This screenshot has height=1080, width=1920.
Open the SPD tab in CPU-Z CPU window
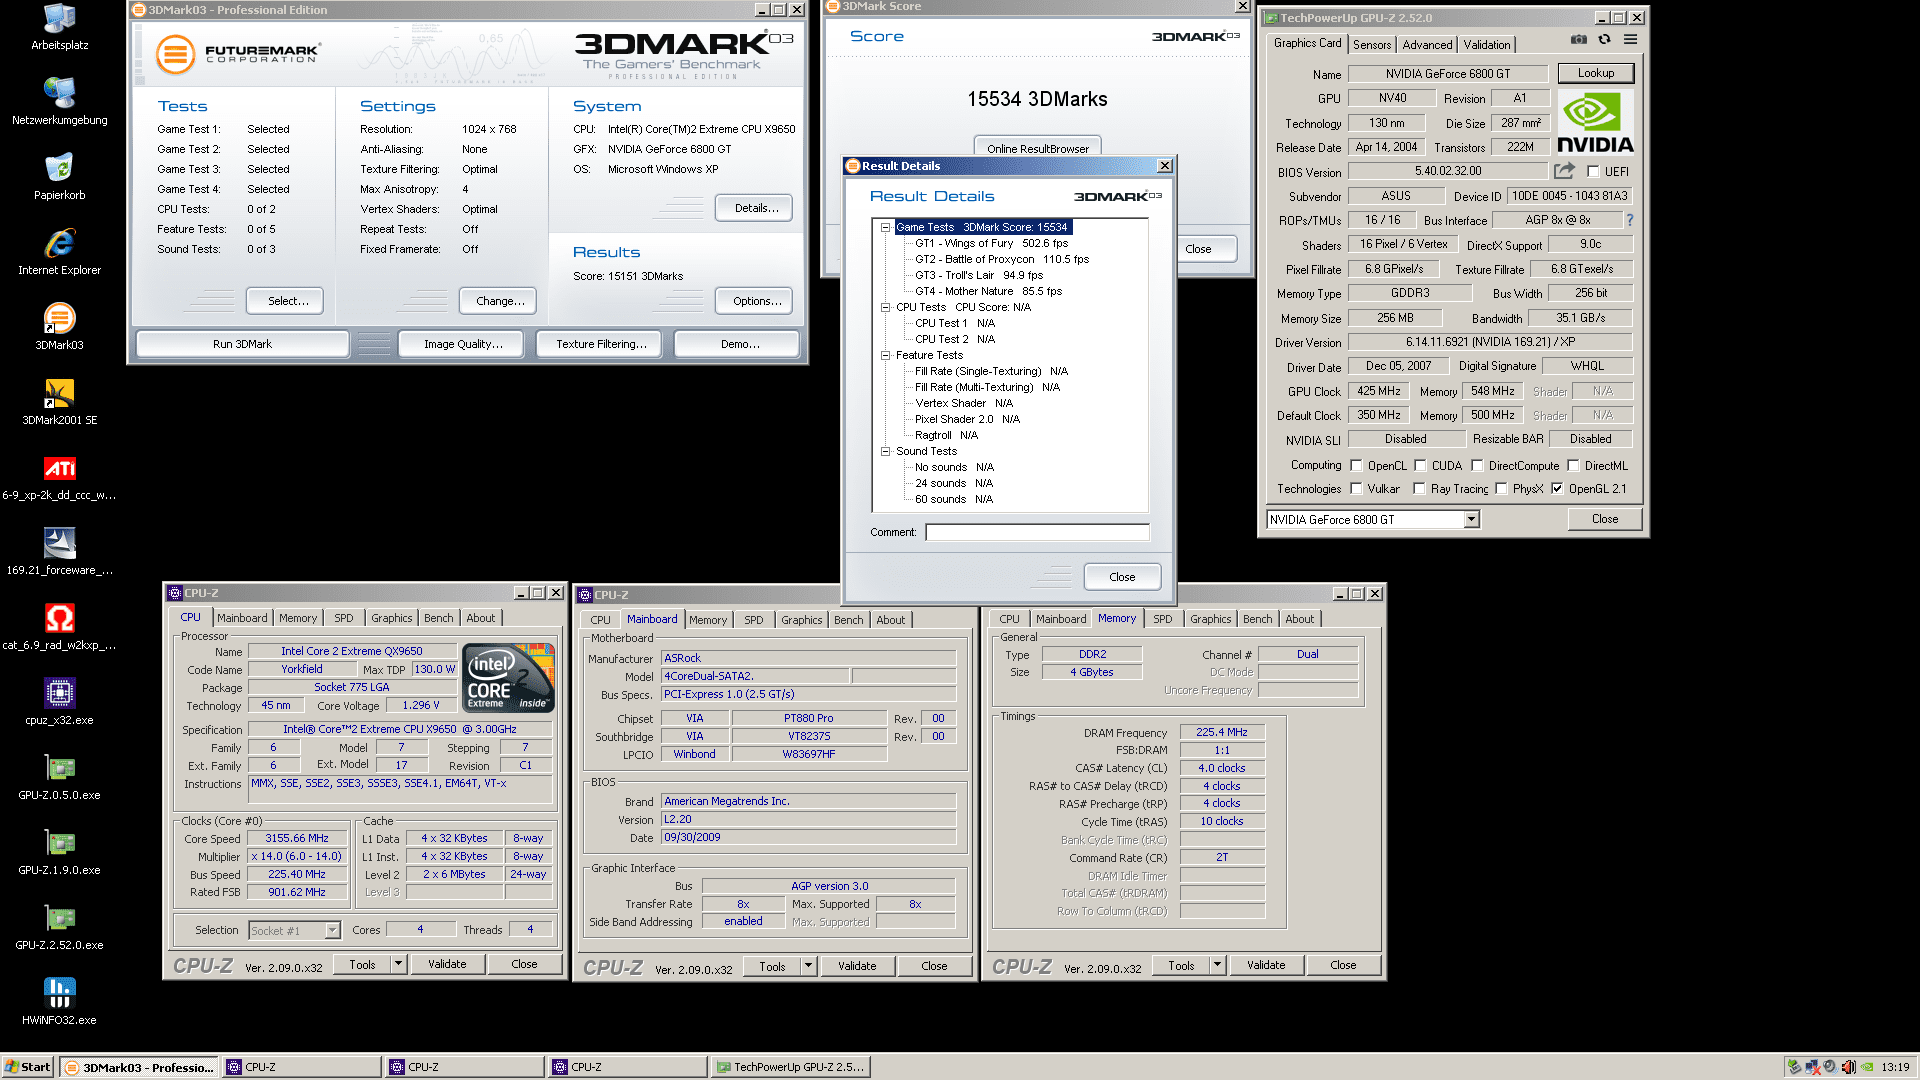tap(344, 619)
